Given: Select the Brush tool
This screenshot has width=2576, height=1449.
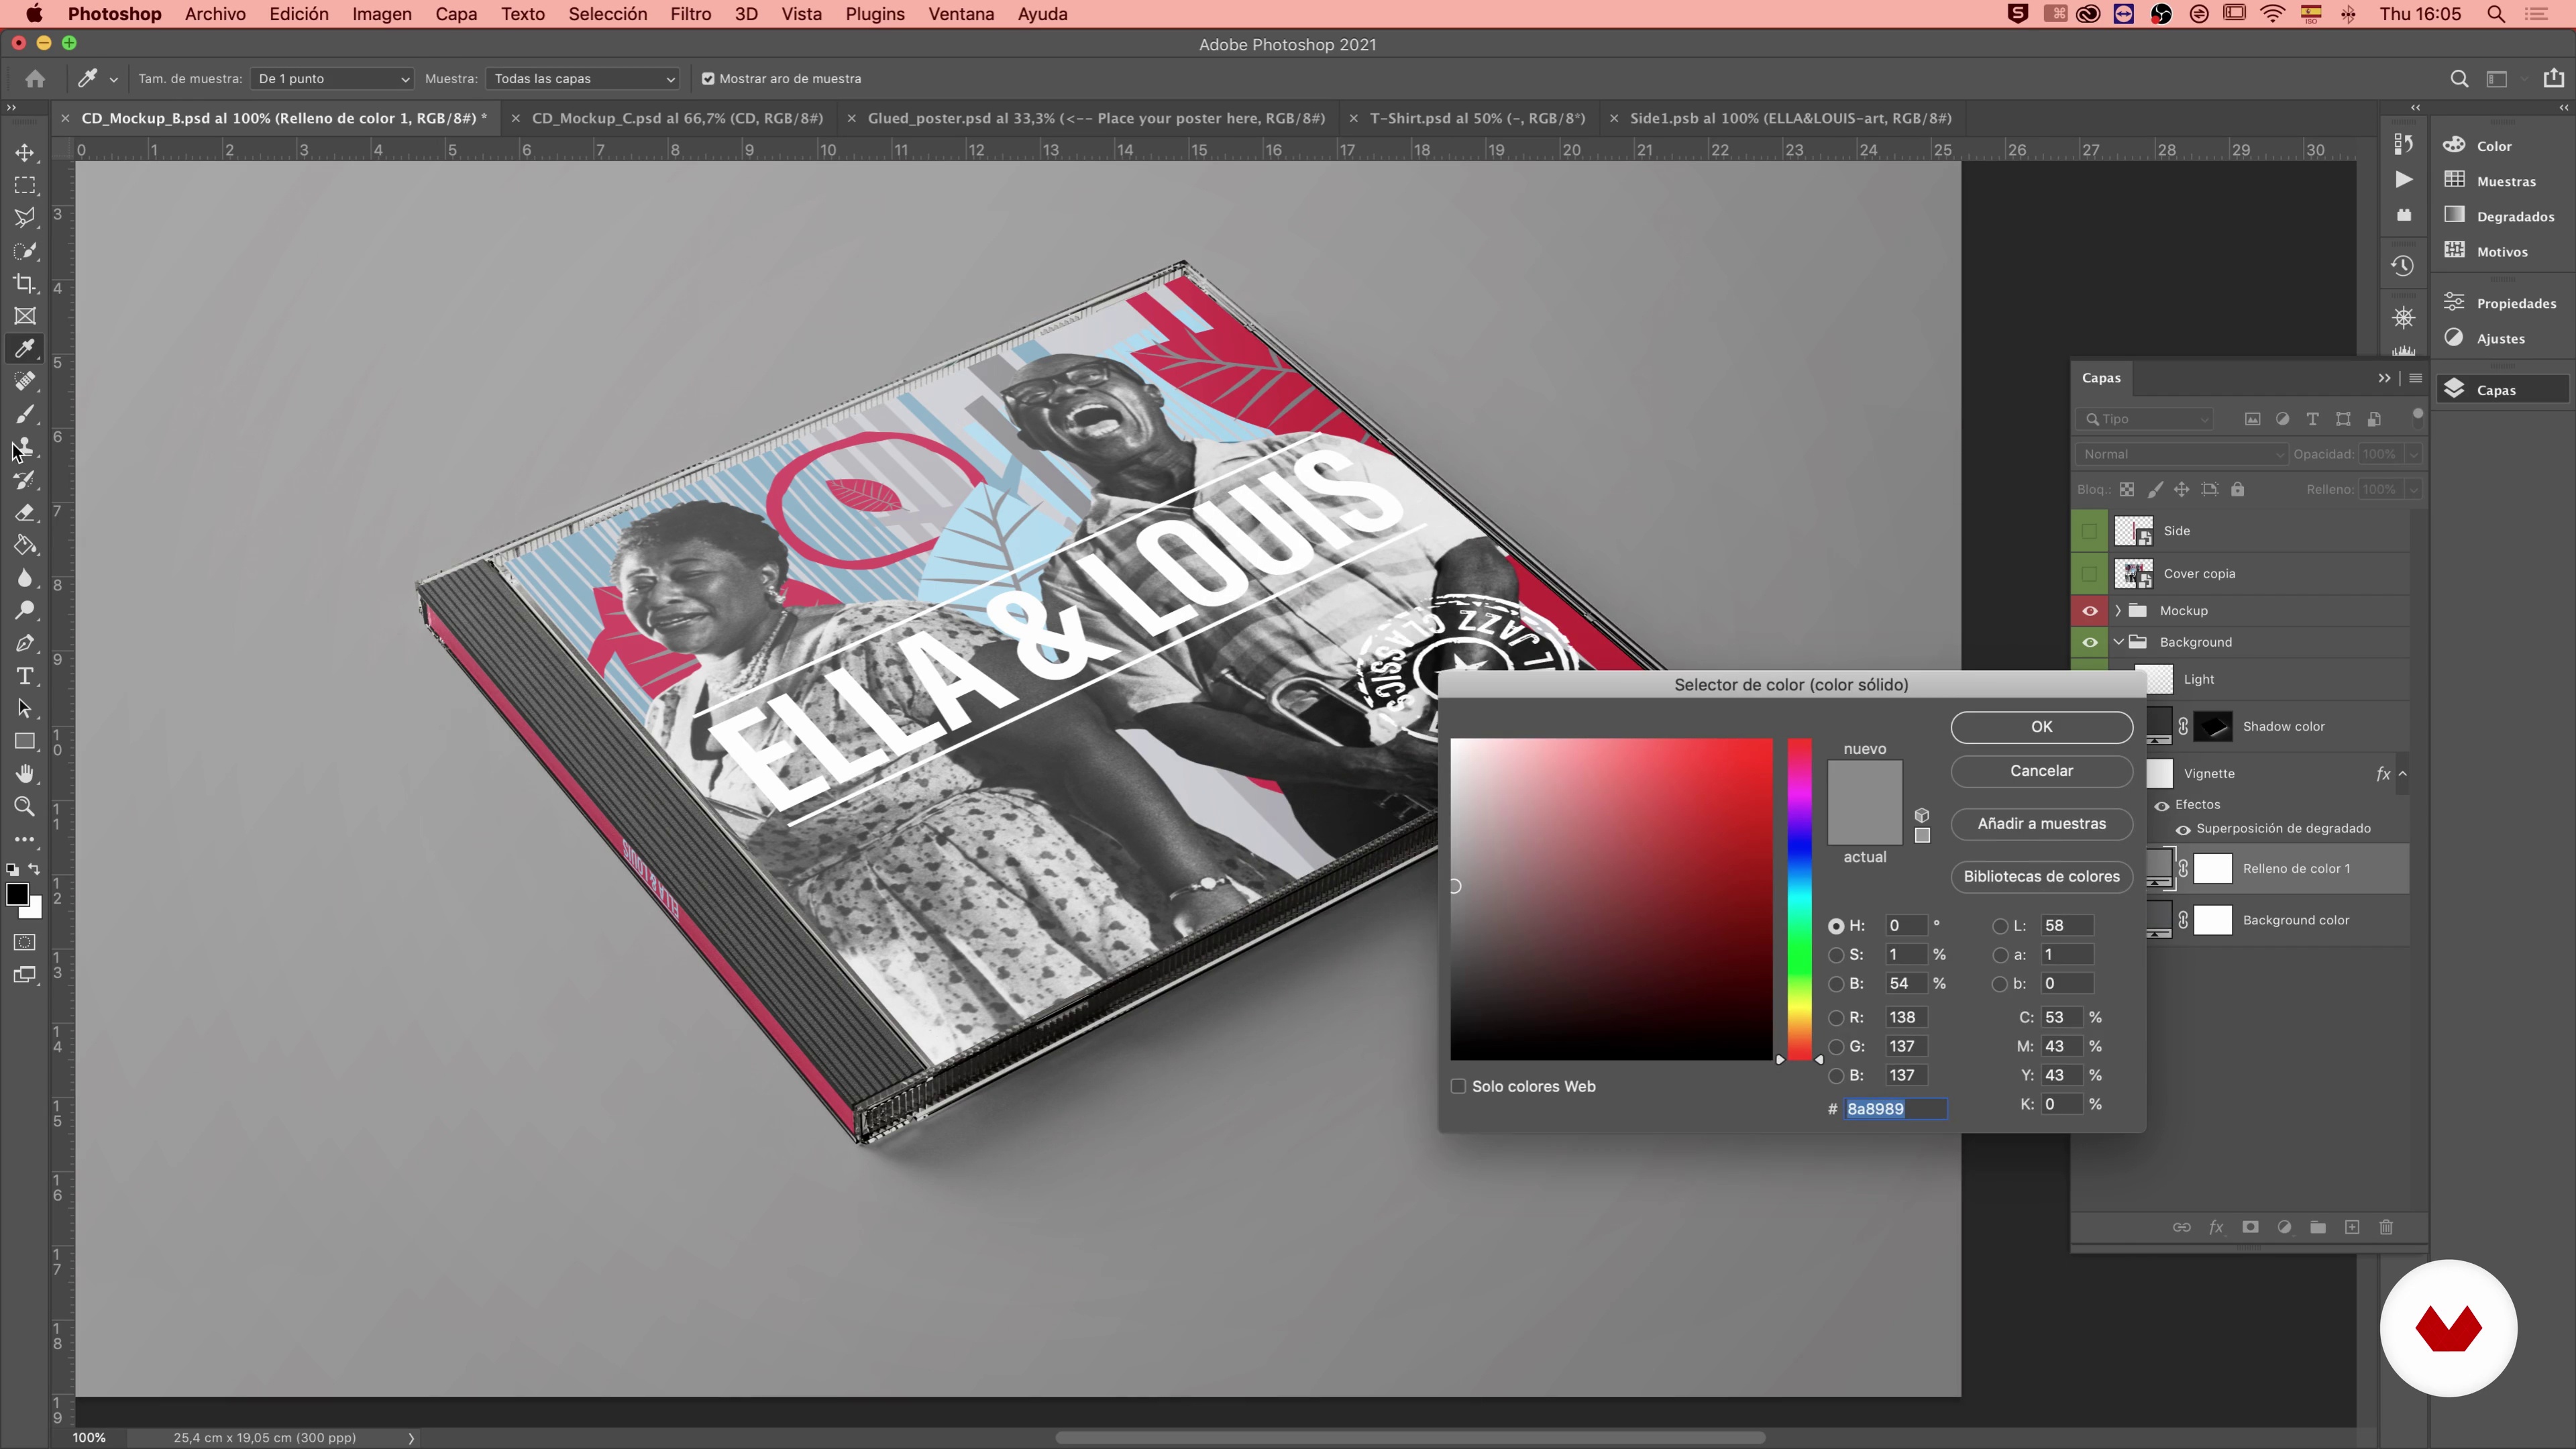Looking at the screenshot, I should [x=25, y=414].
